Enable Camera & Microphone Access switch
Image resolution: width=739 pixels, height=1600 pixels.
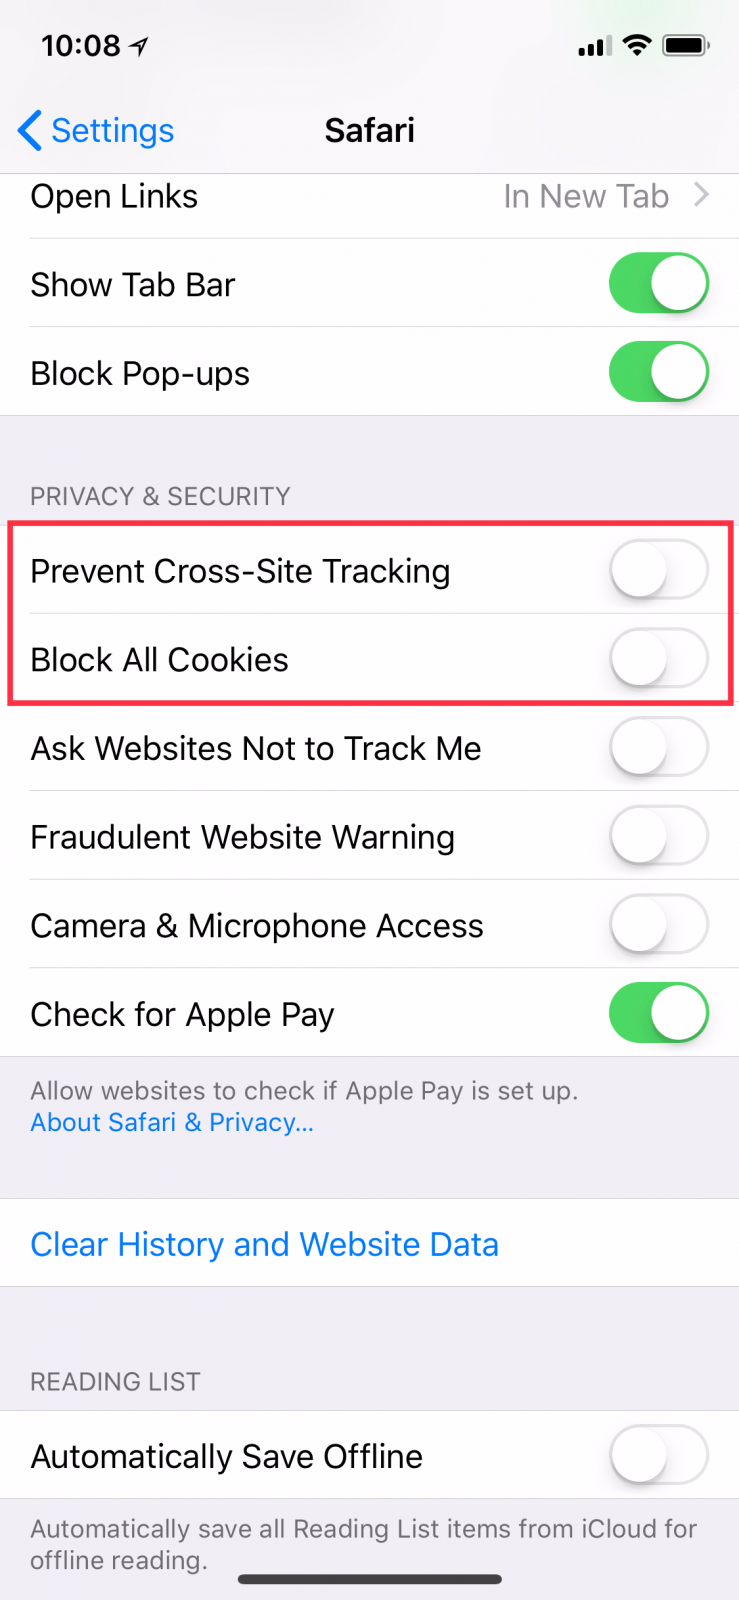pyautogui.click(x=659, y=924)
